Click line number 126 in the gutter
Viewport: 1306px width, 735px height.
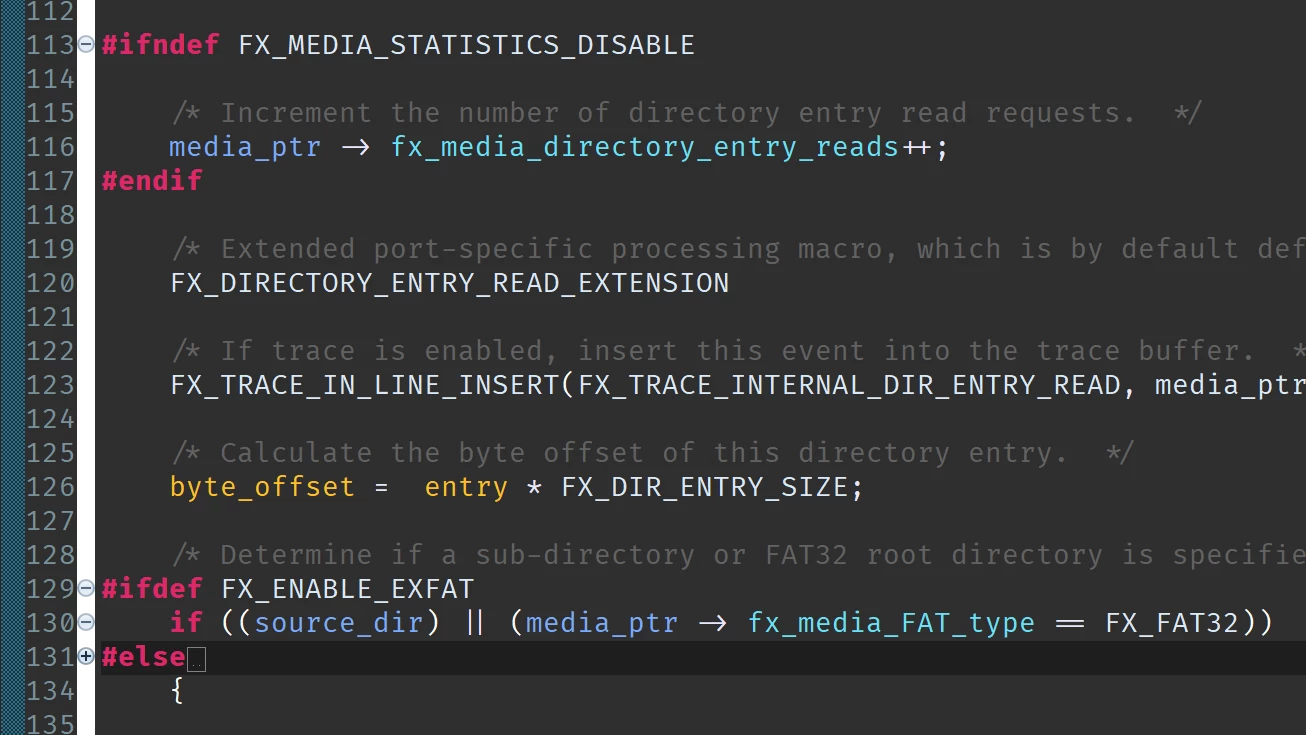click(x=51, y=487)
